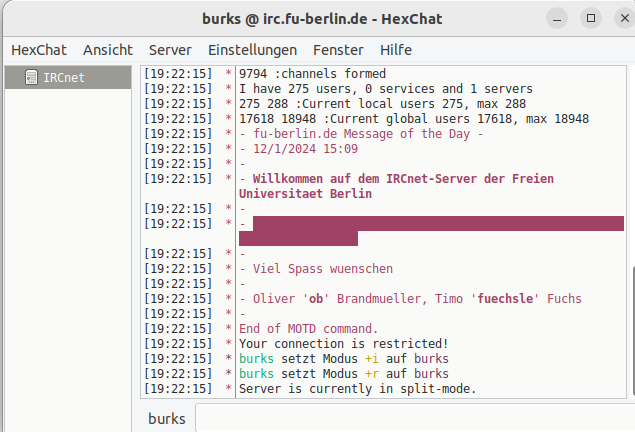Open the Server menu
This screenshot has height=432, width=635.
170,49
